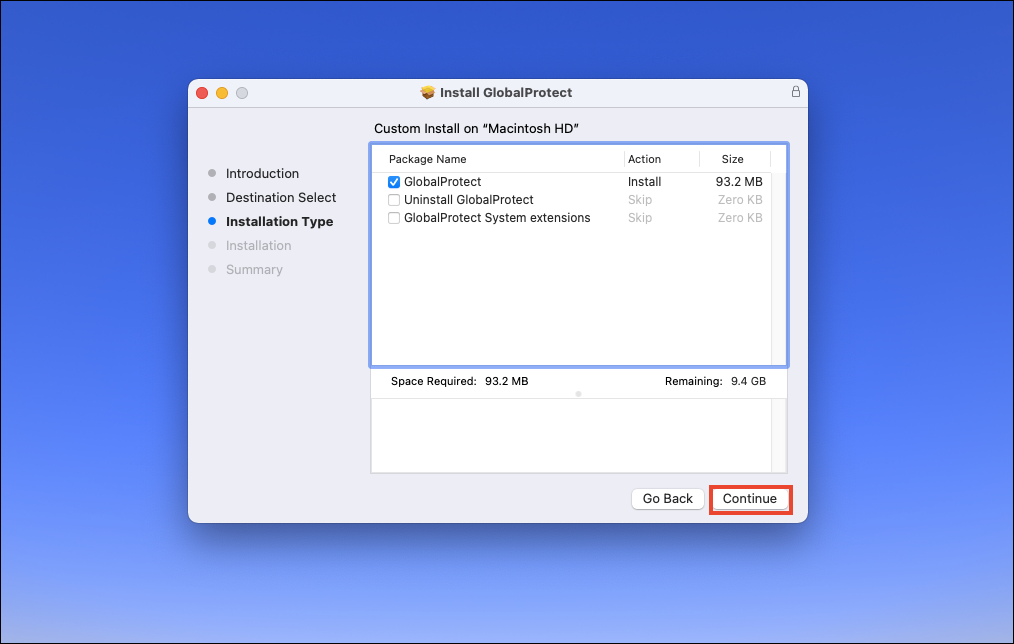Viewport: 1014px width, 644px height.
Task: Uncheck the GlobalProtect package checkbox
Action: 394,182
